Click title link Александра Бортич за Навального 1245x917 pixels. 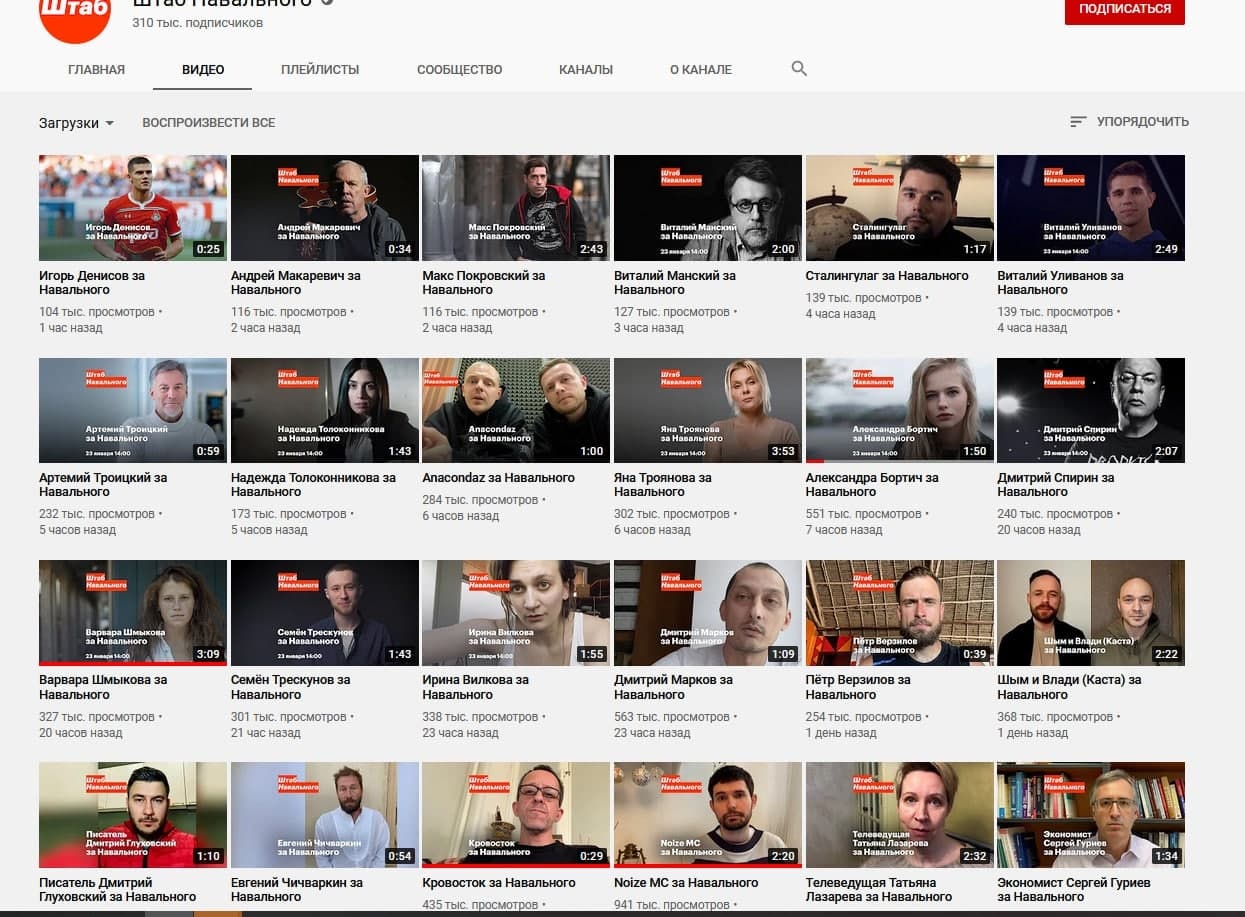pyautogui.click(x=872, y=485)
